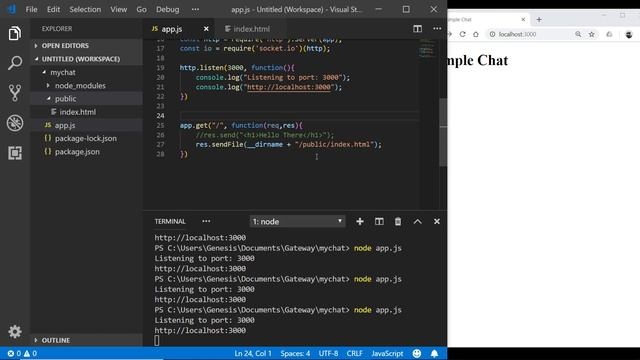The width and height of the screenshot is (640, 360).
Task: Open the editor More Actions menu
Action: click(x=437, y=29)
